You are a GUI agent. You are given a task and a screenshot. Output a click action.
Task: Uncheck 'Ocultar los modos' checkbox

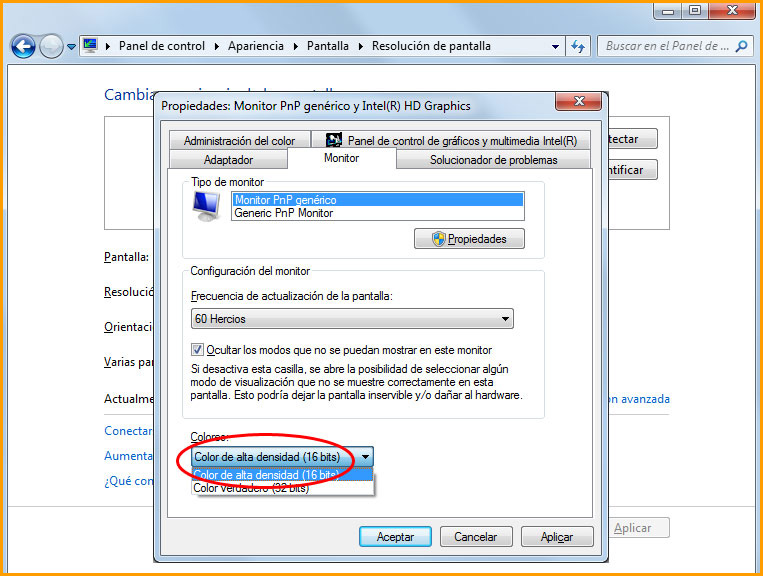[x=197, y=350]
